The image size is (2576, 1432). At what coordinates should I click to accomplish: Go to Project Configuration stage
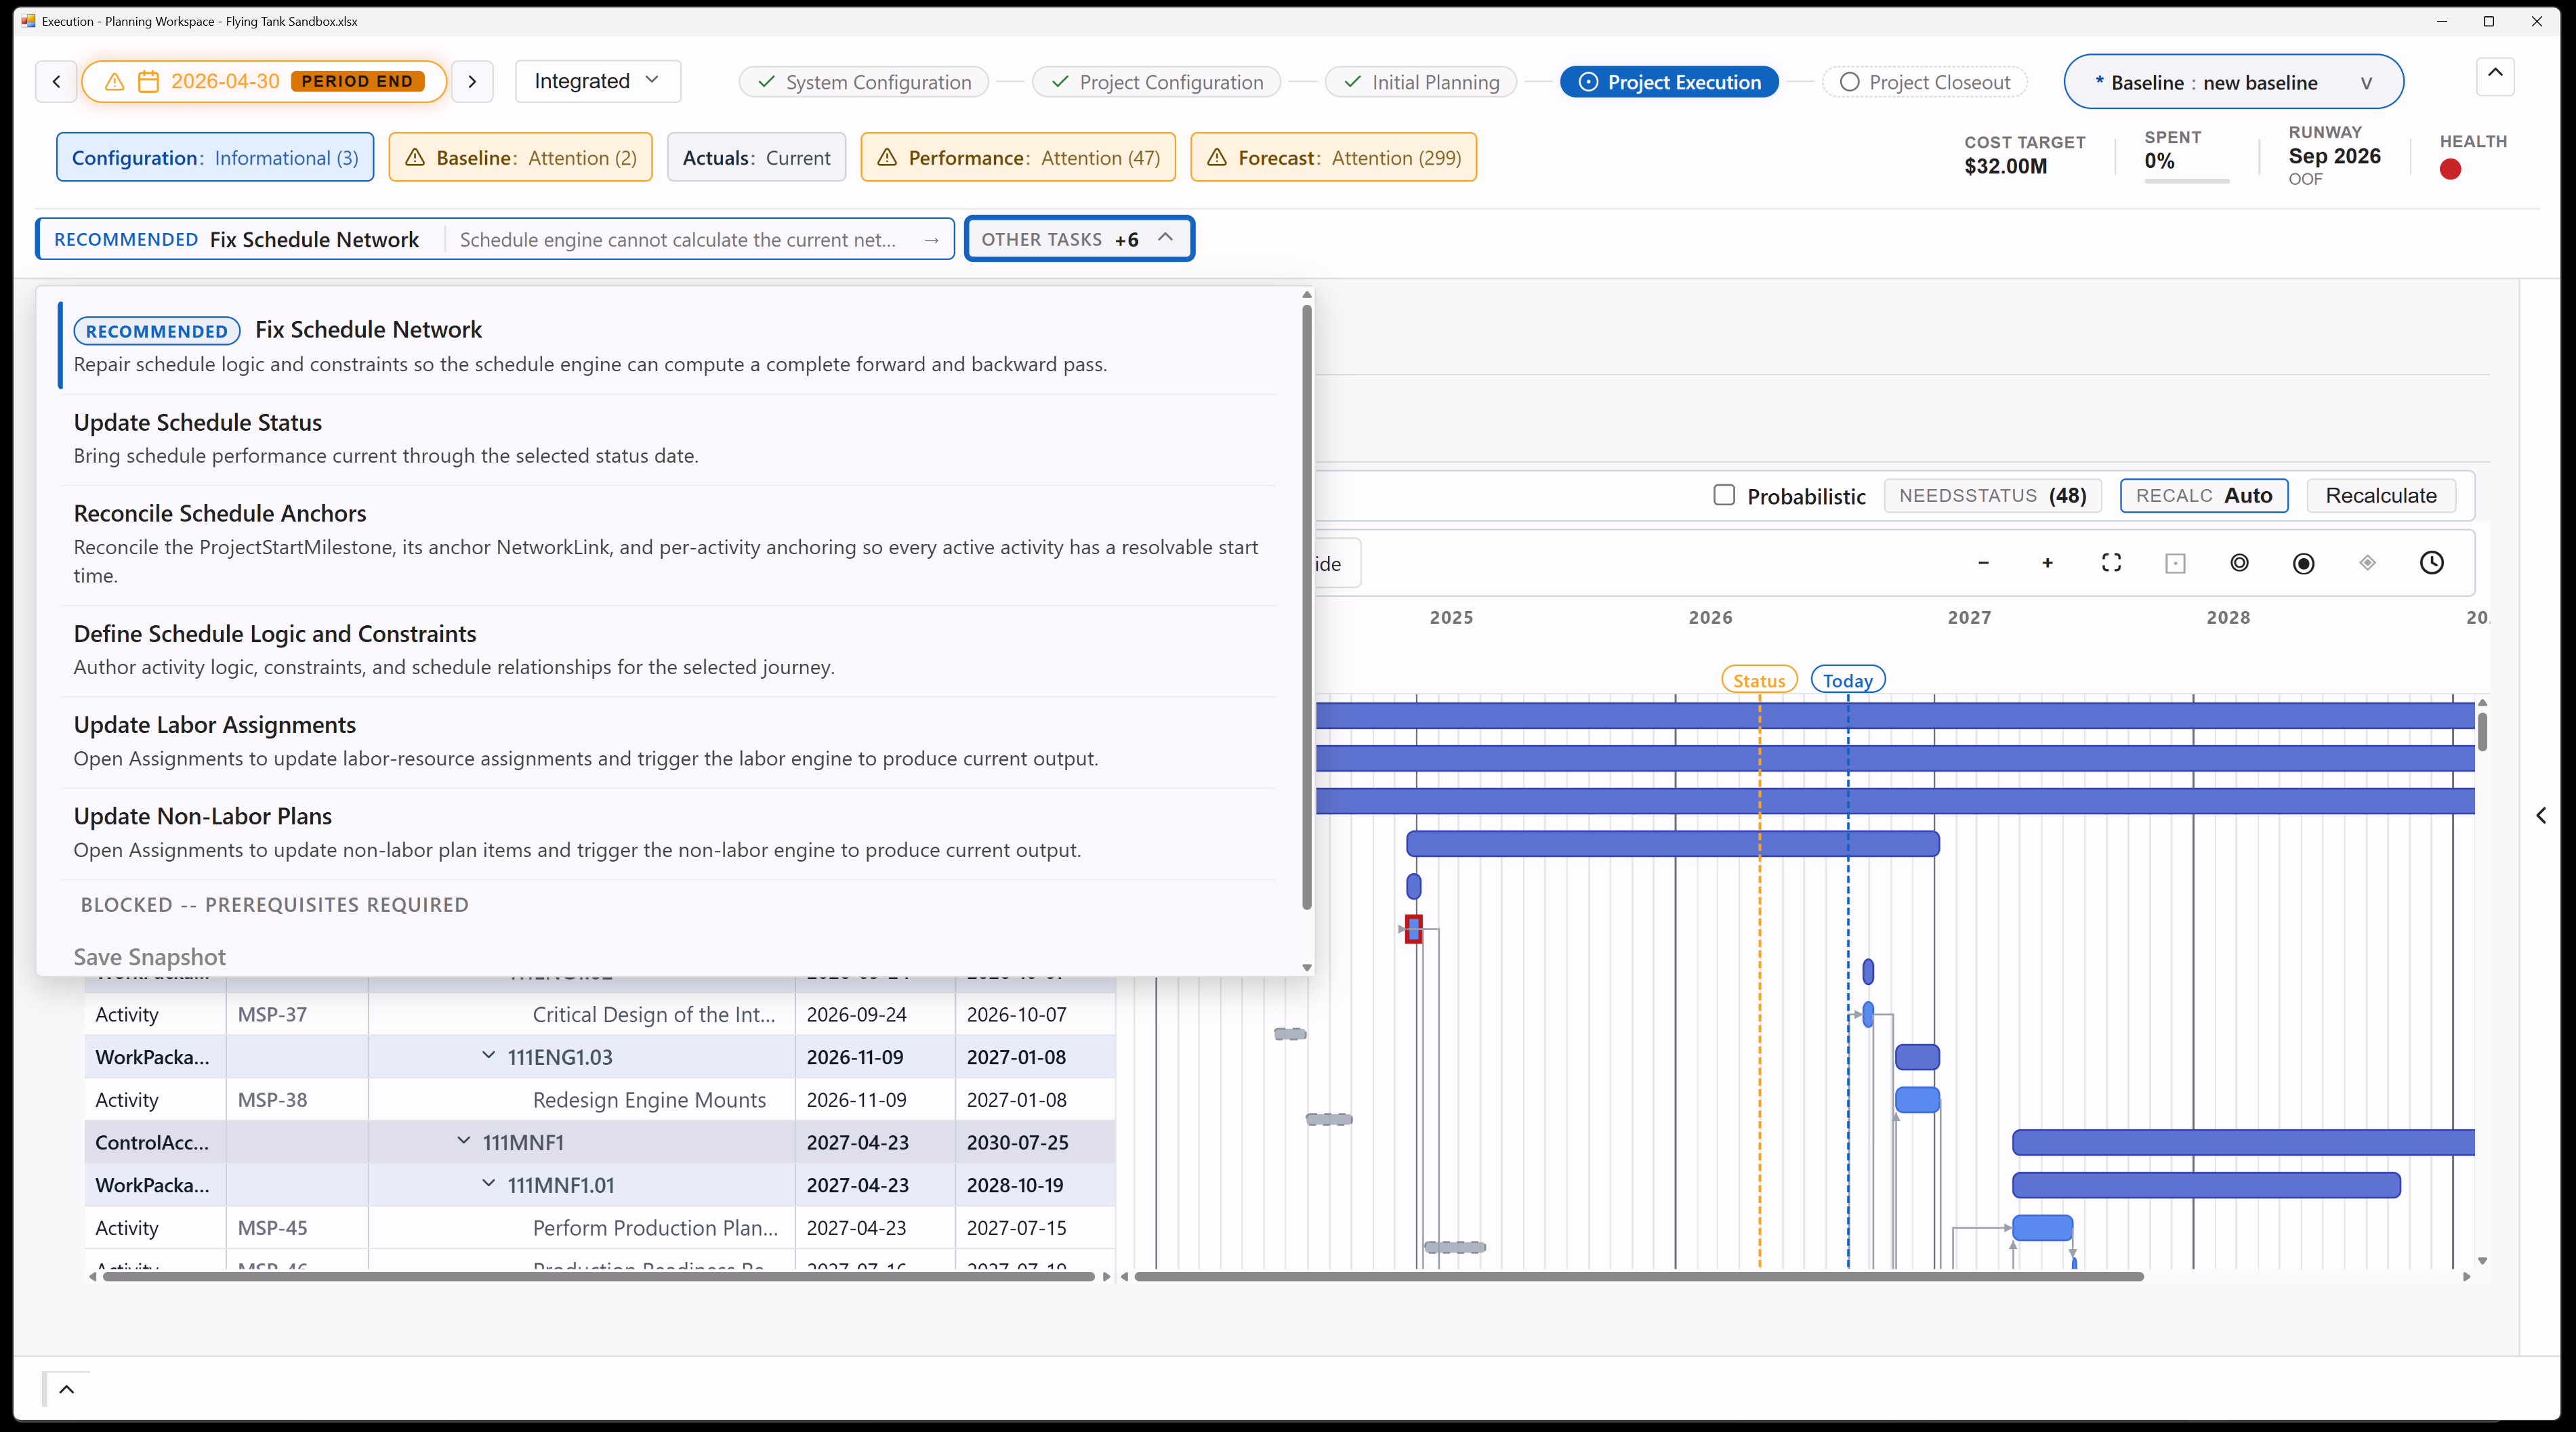[x=1157, y=82]
